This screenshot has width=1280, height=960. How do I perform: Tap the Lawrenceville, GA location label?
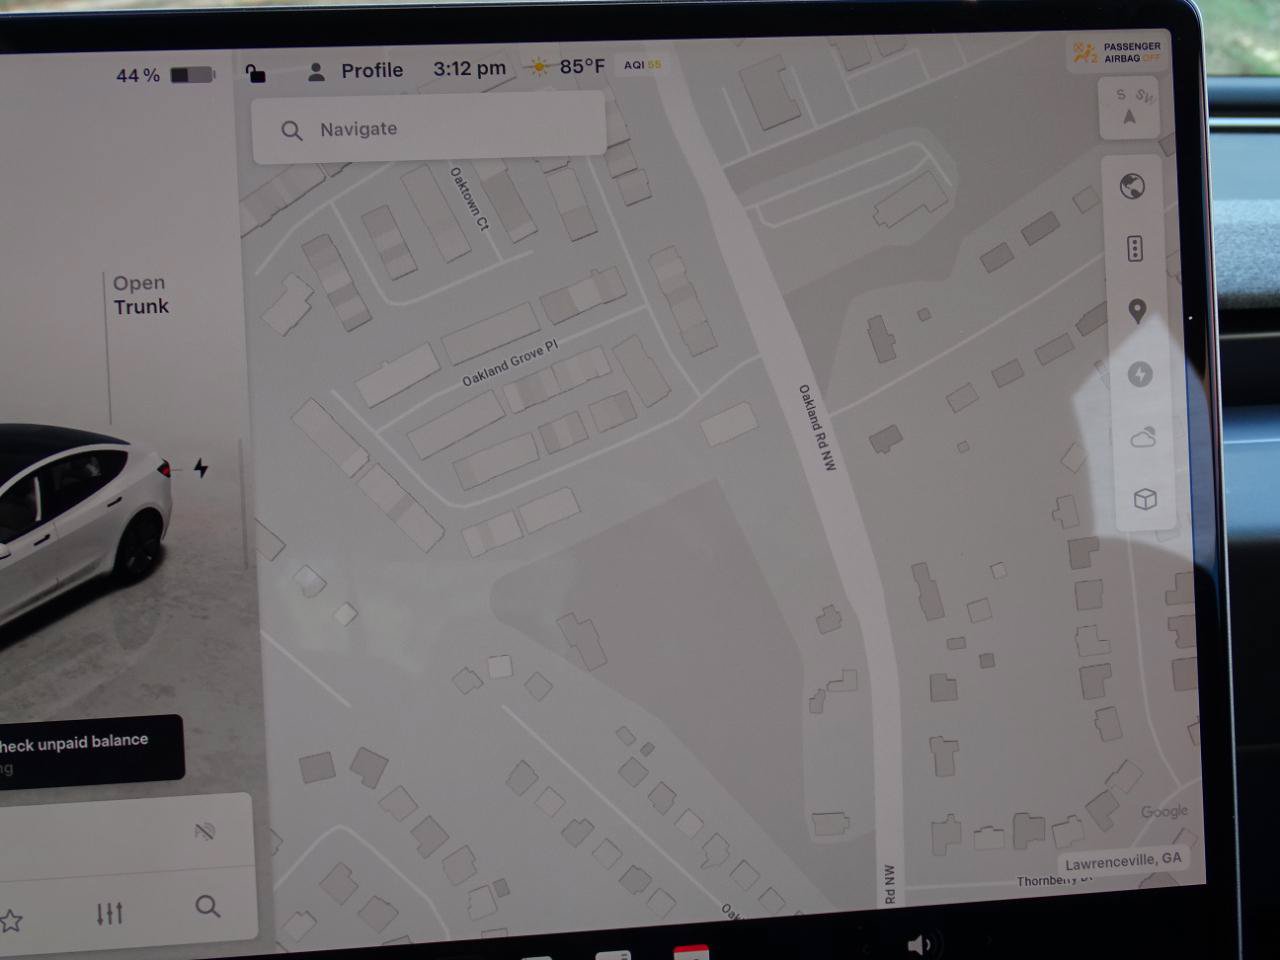(x=1123, y=860)
